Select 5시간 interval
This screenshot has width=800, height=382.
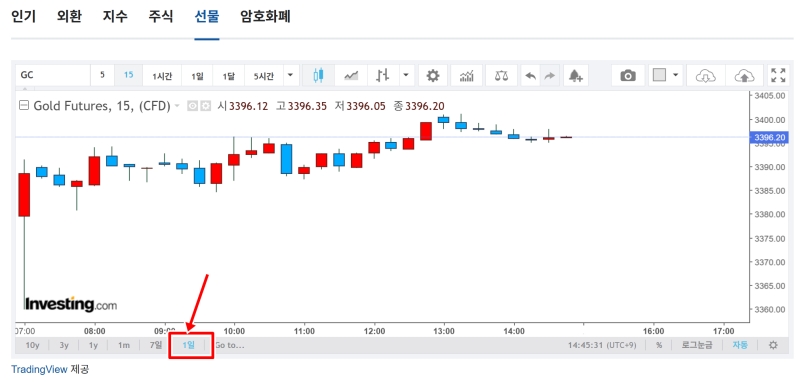coord(264,76)
